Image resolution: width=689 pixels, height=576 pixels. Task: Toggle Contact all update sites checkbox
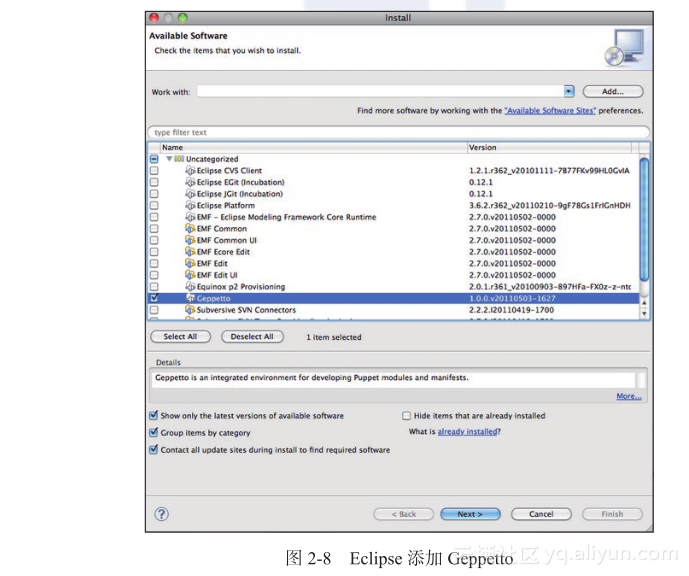153,449
